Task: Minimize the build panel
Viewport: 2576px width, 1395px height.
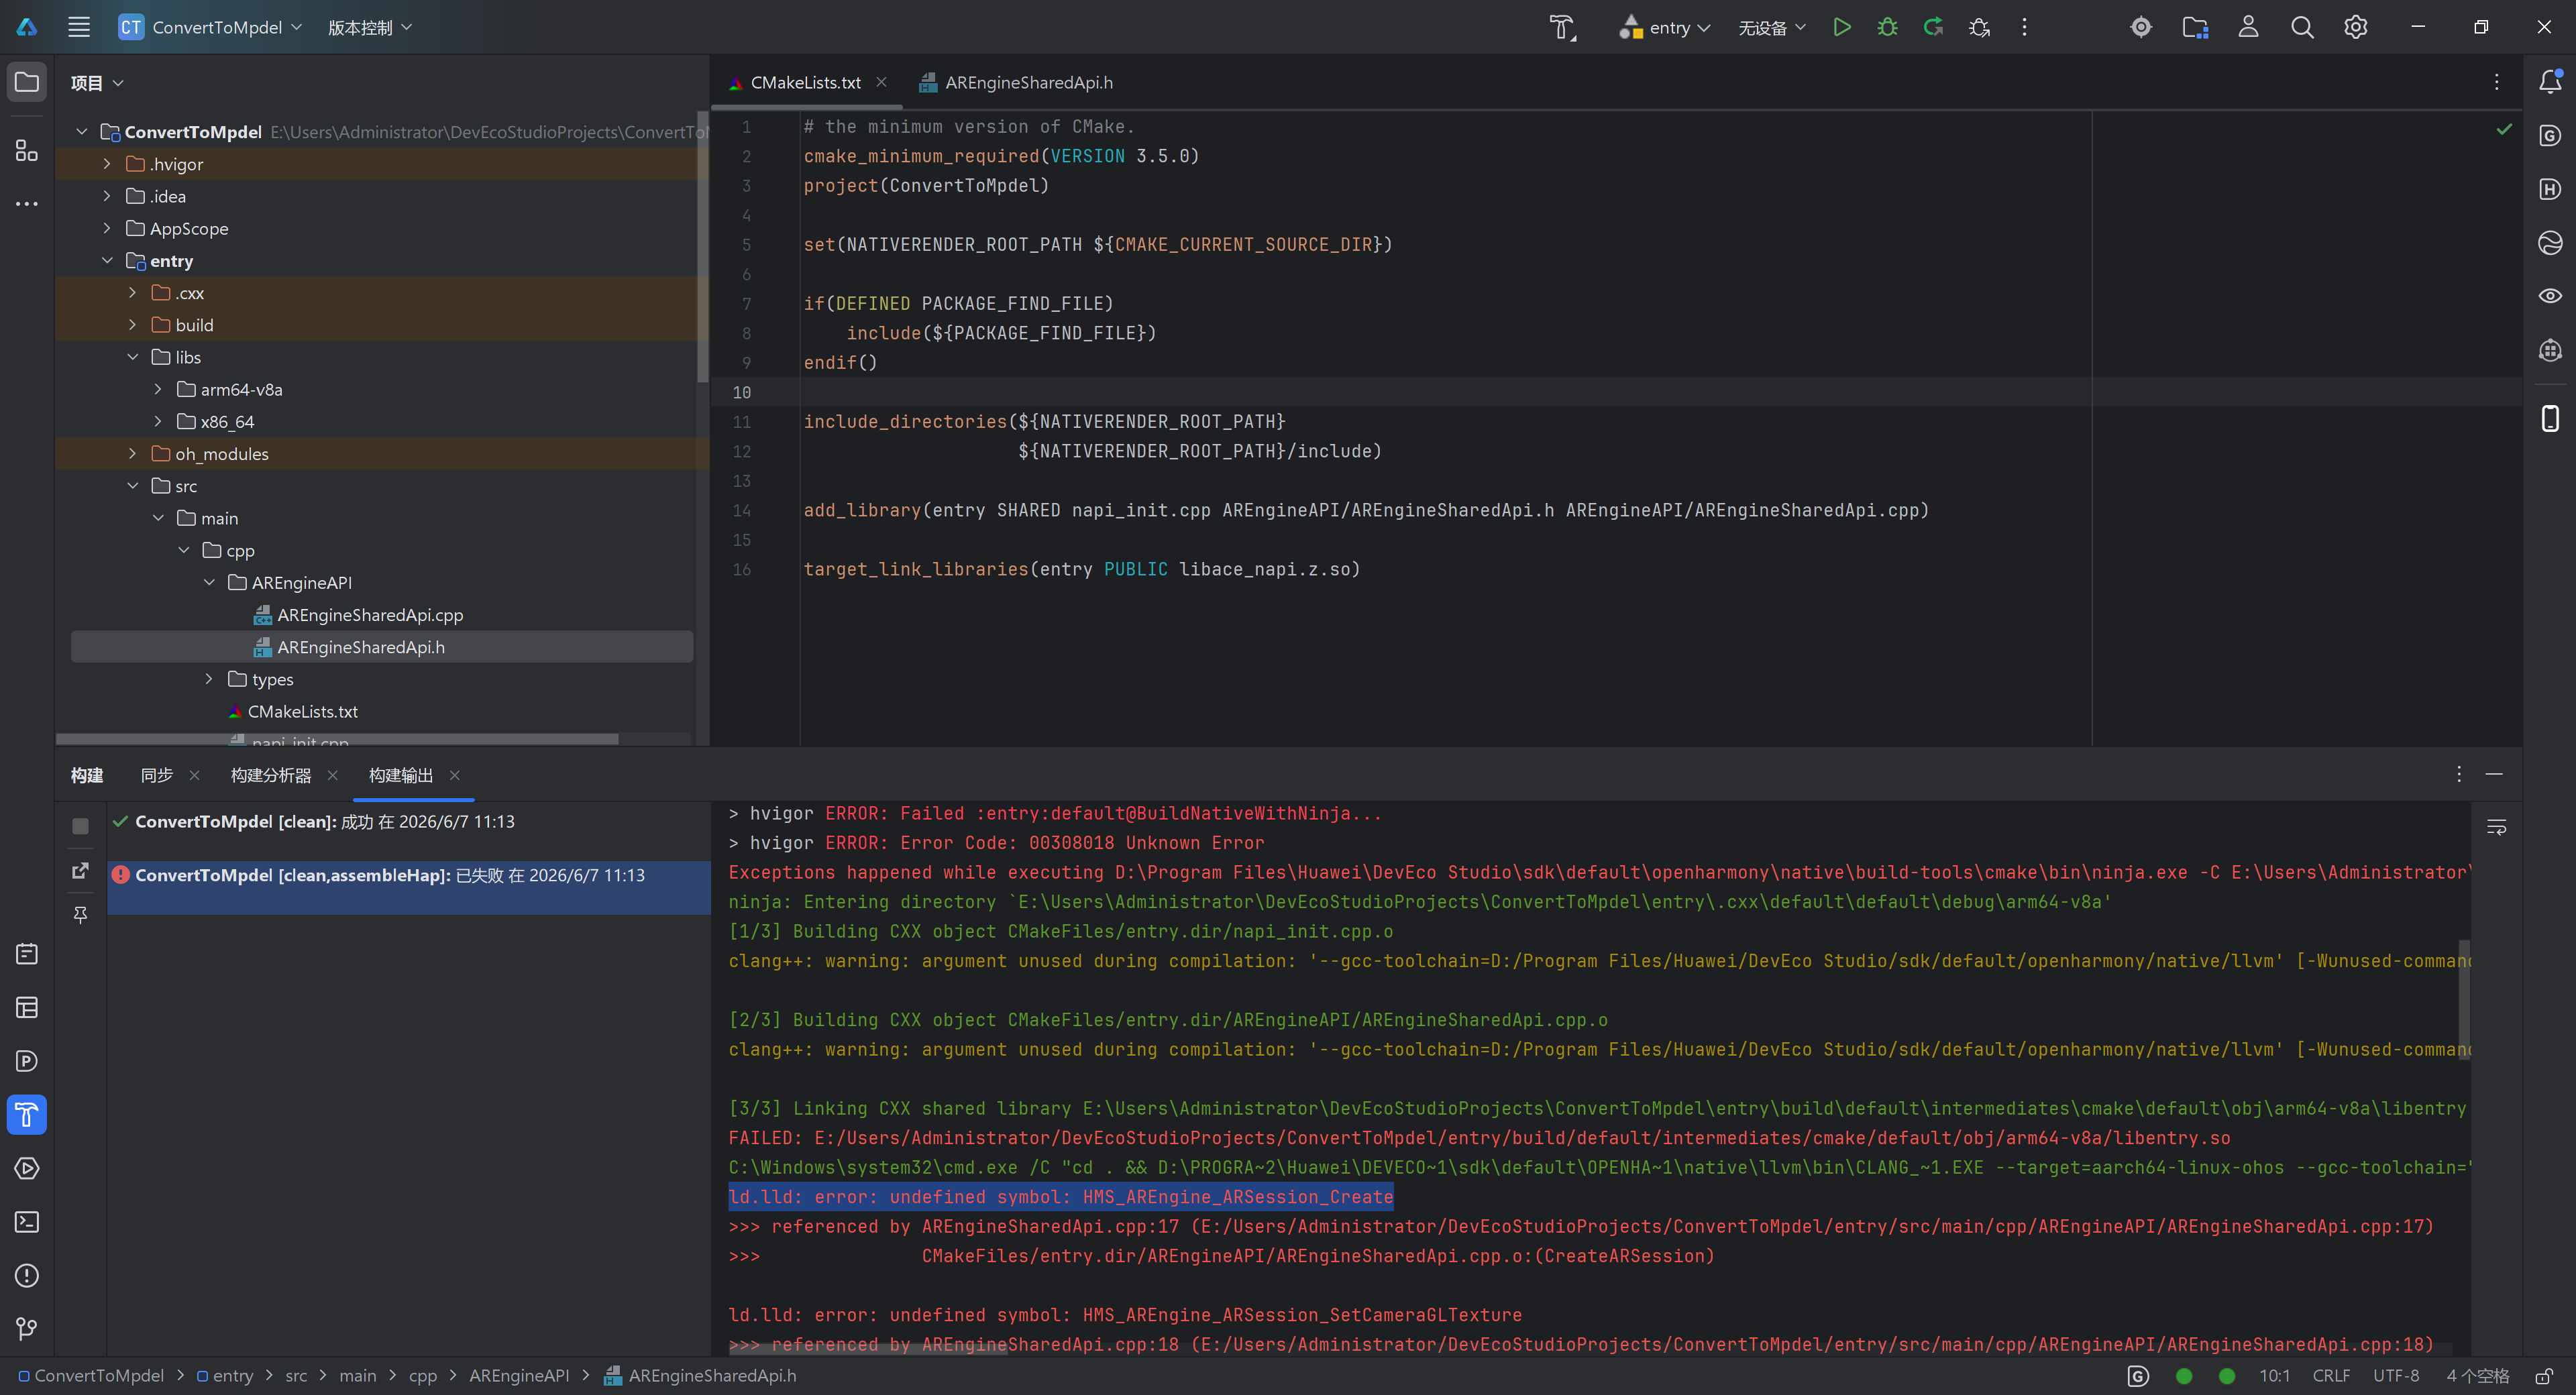Action: click(2494, 774)
